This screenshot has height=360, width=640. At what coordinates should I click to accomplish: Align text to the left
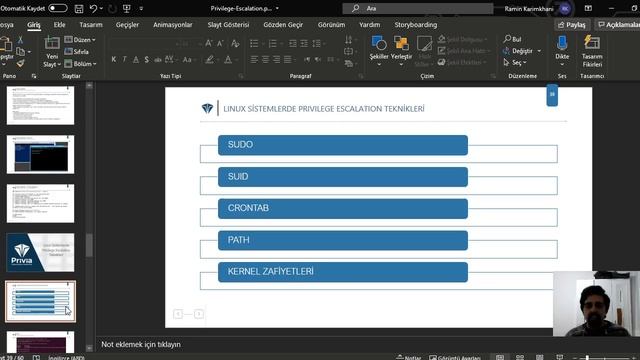(x=254, y=60)
